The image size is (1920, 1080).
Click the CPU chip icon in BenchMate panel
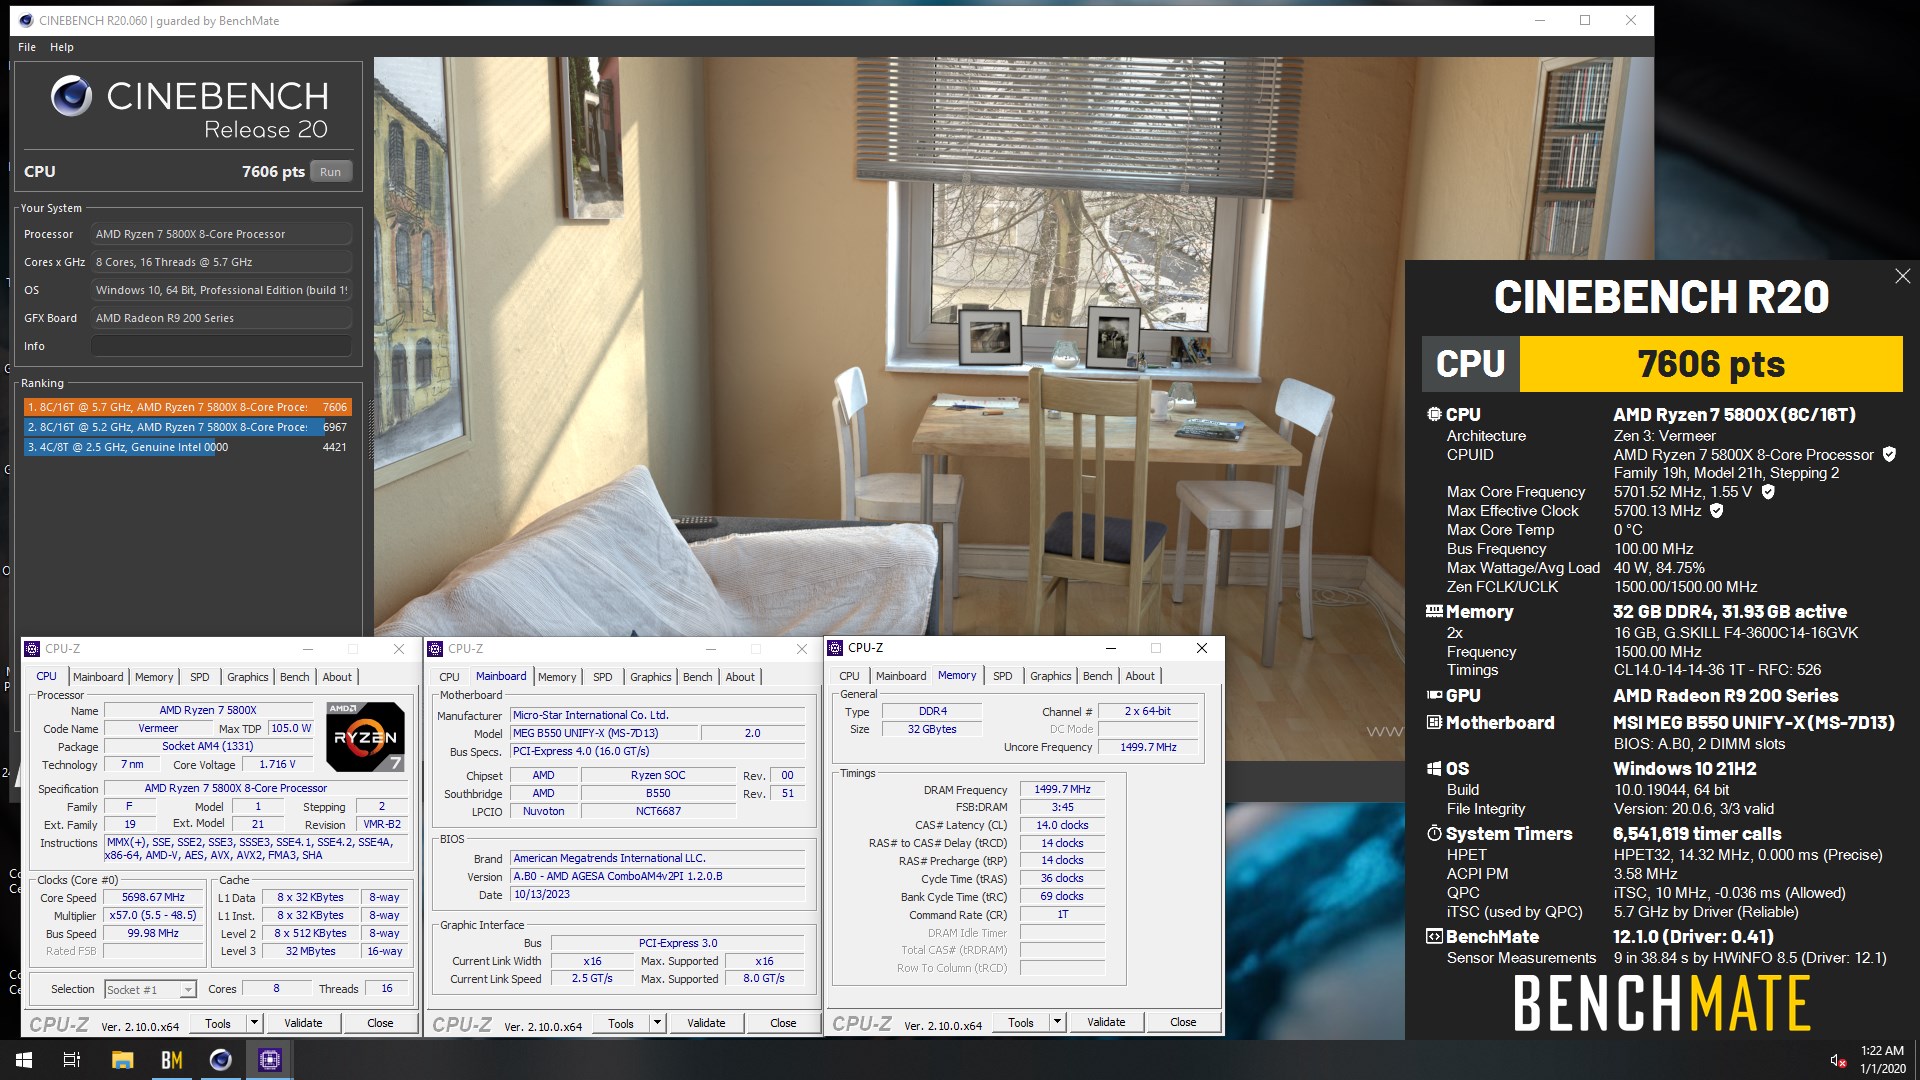pos(1434,414)
